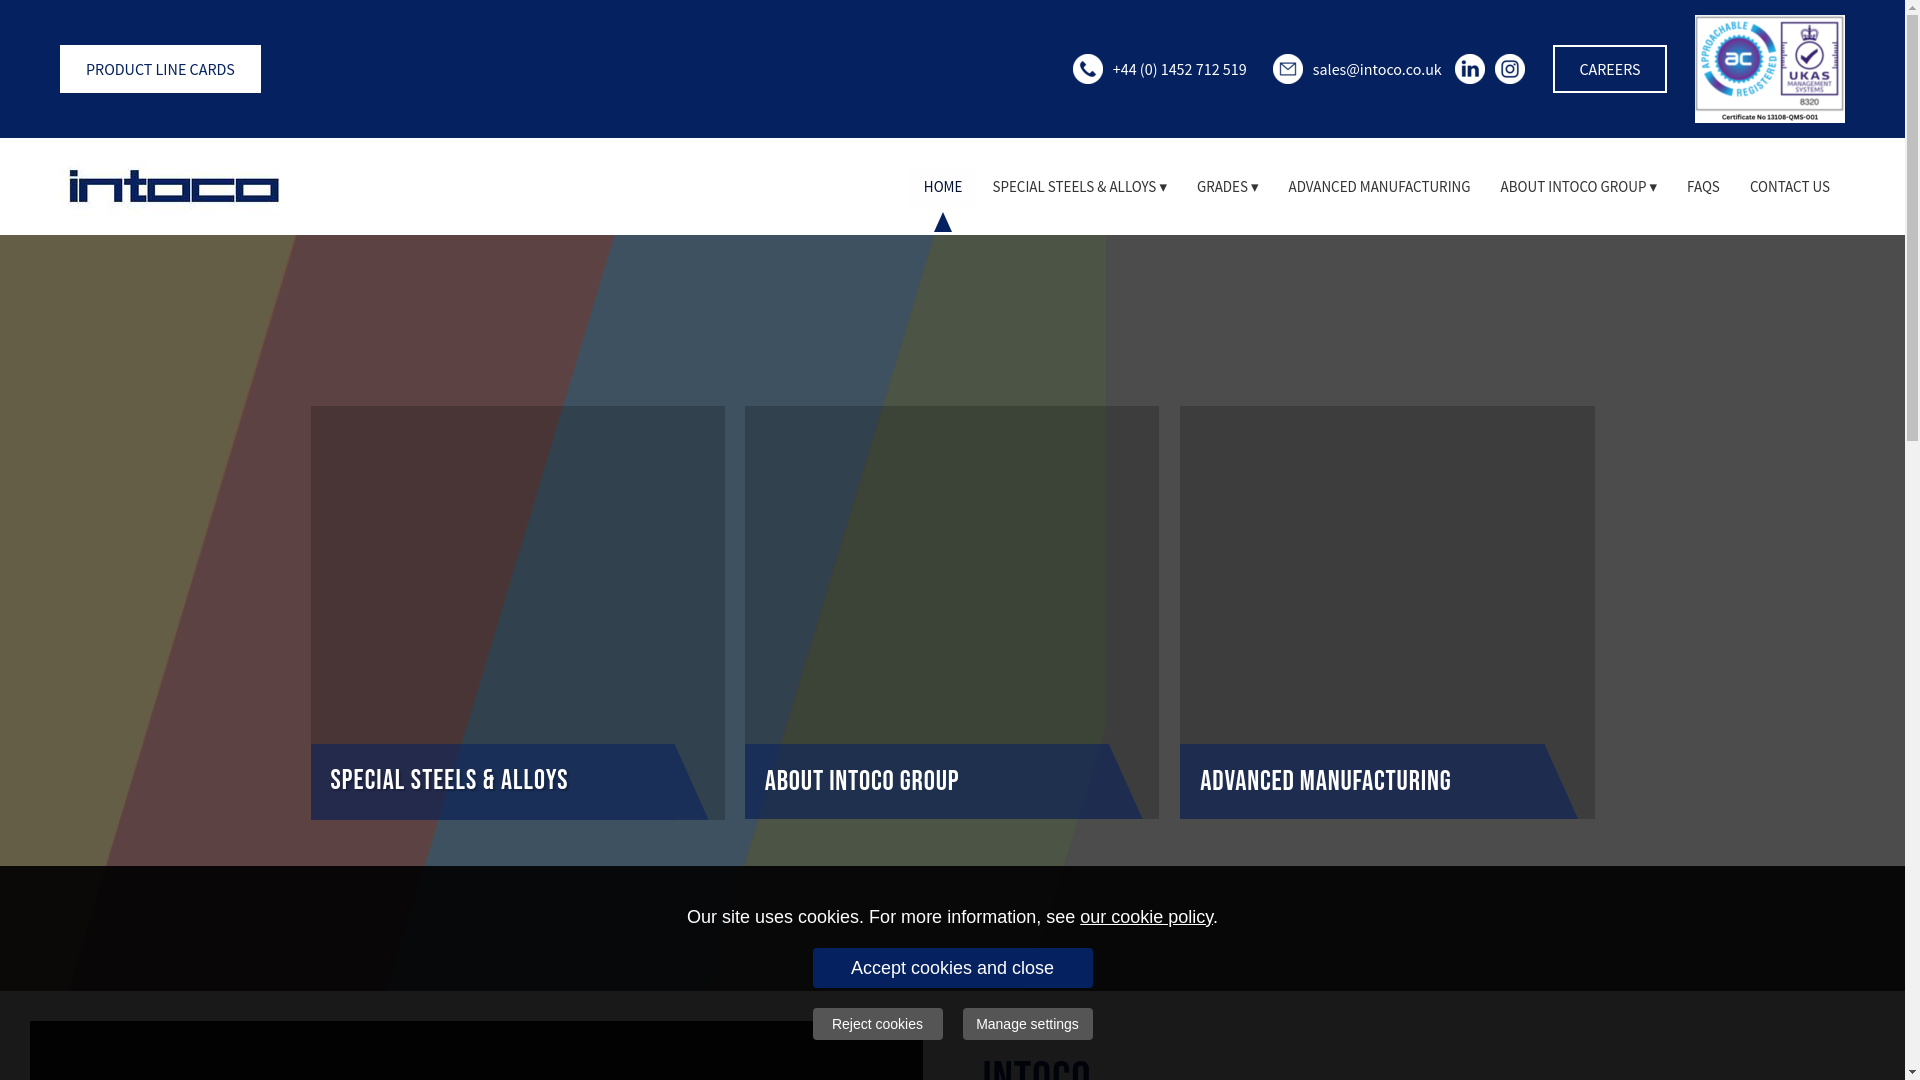Call phone number +44 (0) 1452 712 519
The image size is (1920, 1080).
pyautogui.click(x=1179, y=69)
